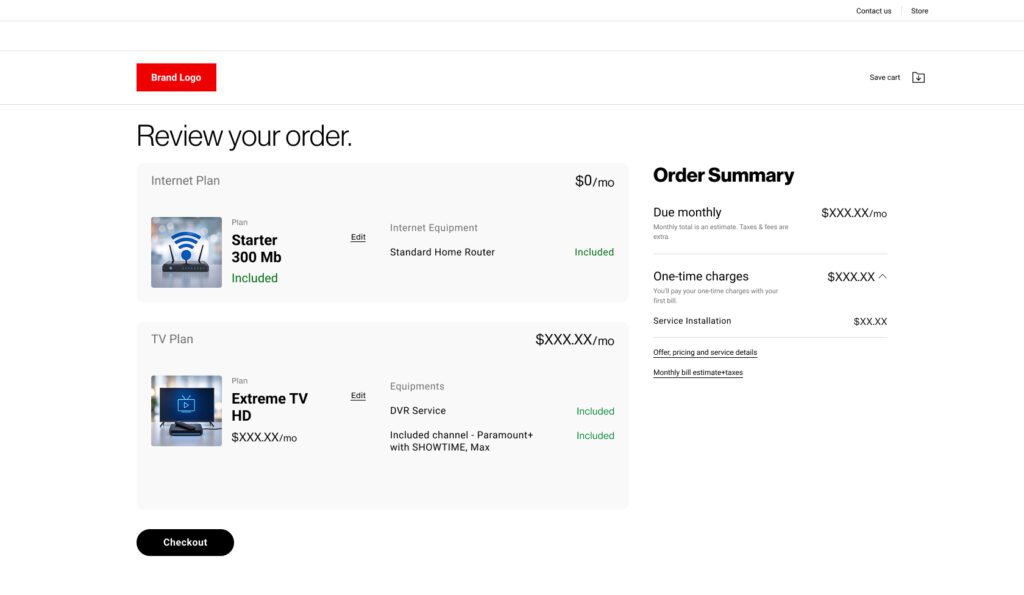Click the Save cart download icon

[918, 77]
